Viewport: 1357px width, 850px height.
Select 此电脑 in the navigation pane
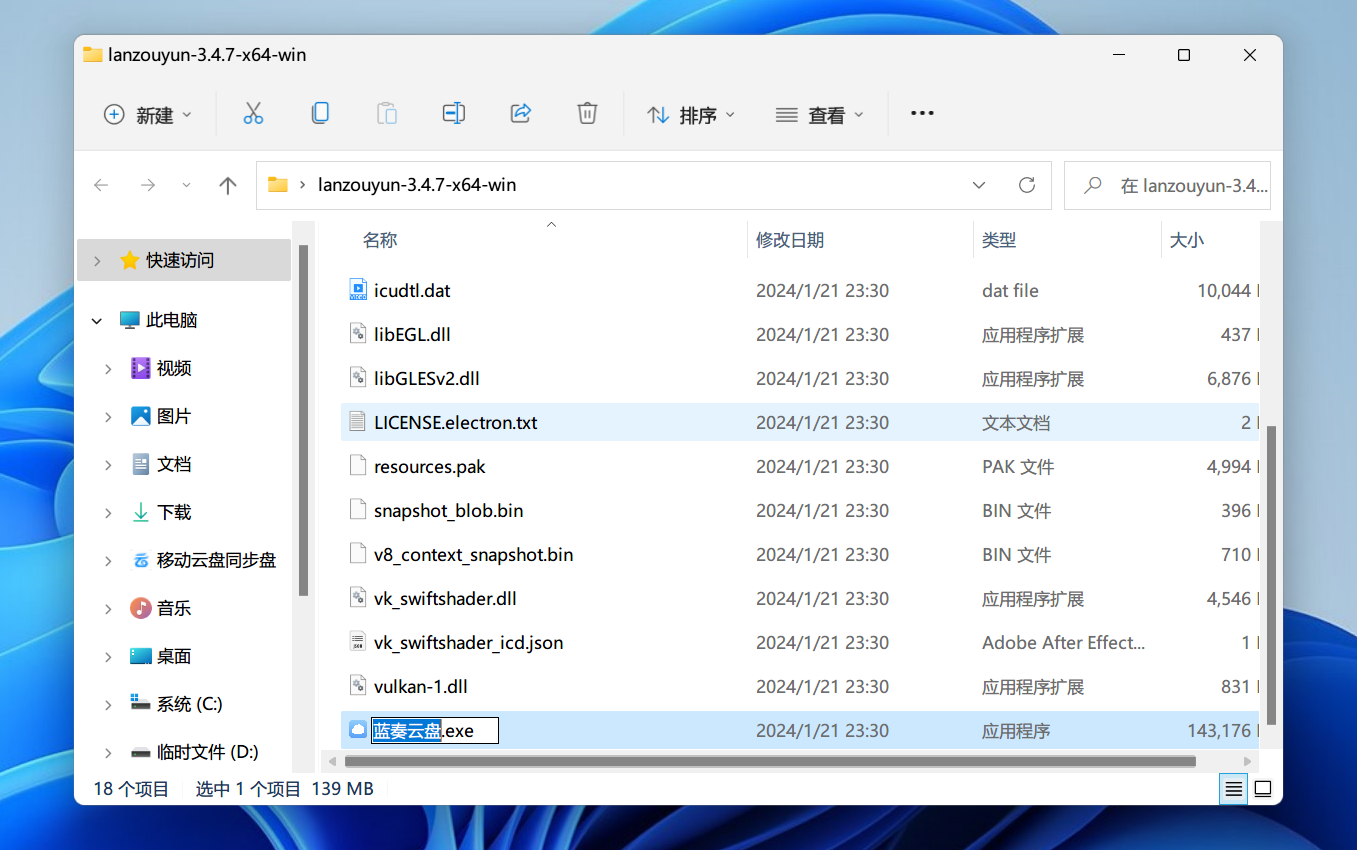click(172, 320)
